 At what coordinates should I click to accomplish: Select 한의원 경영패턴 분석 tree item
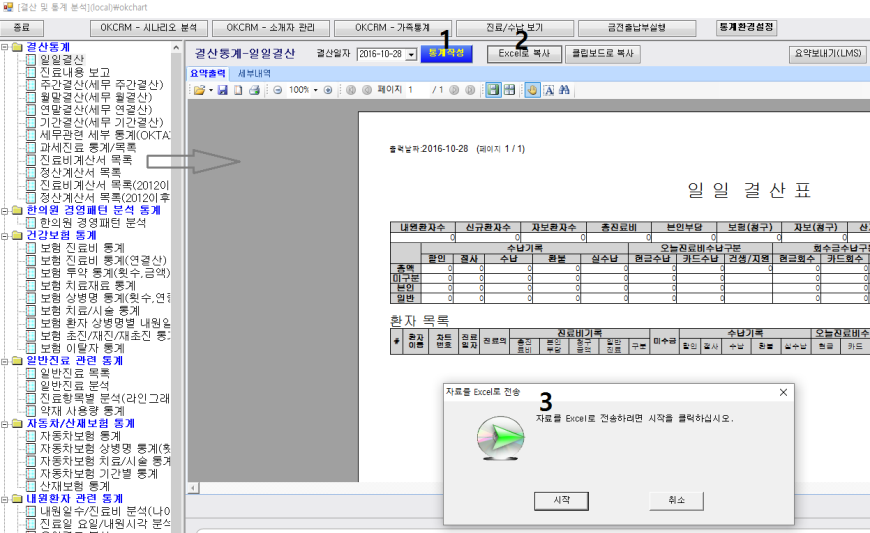[93, 222]
